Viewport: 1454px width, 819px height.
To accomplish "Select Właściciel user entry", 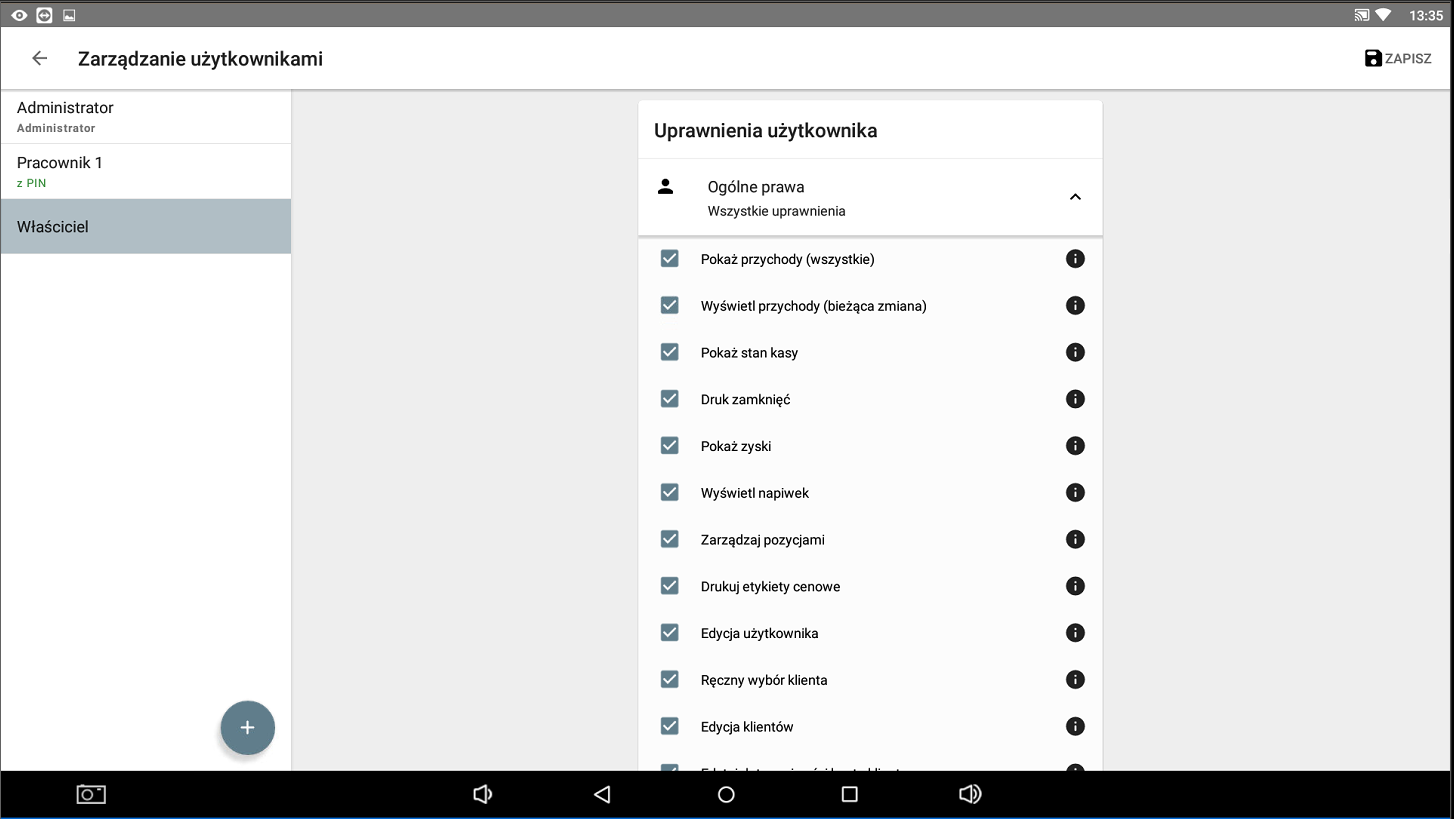I will pos(146,227).
